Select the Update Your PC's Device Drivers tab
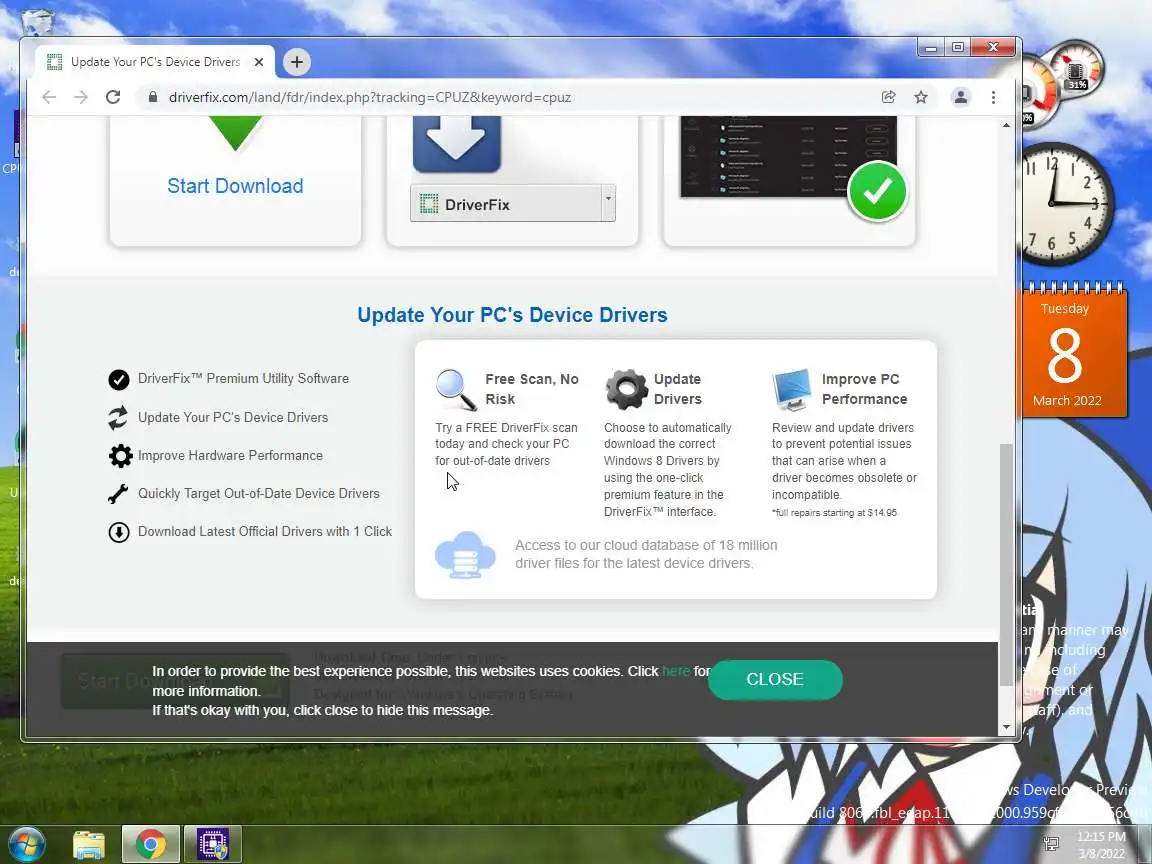 156,62
